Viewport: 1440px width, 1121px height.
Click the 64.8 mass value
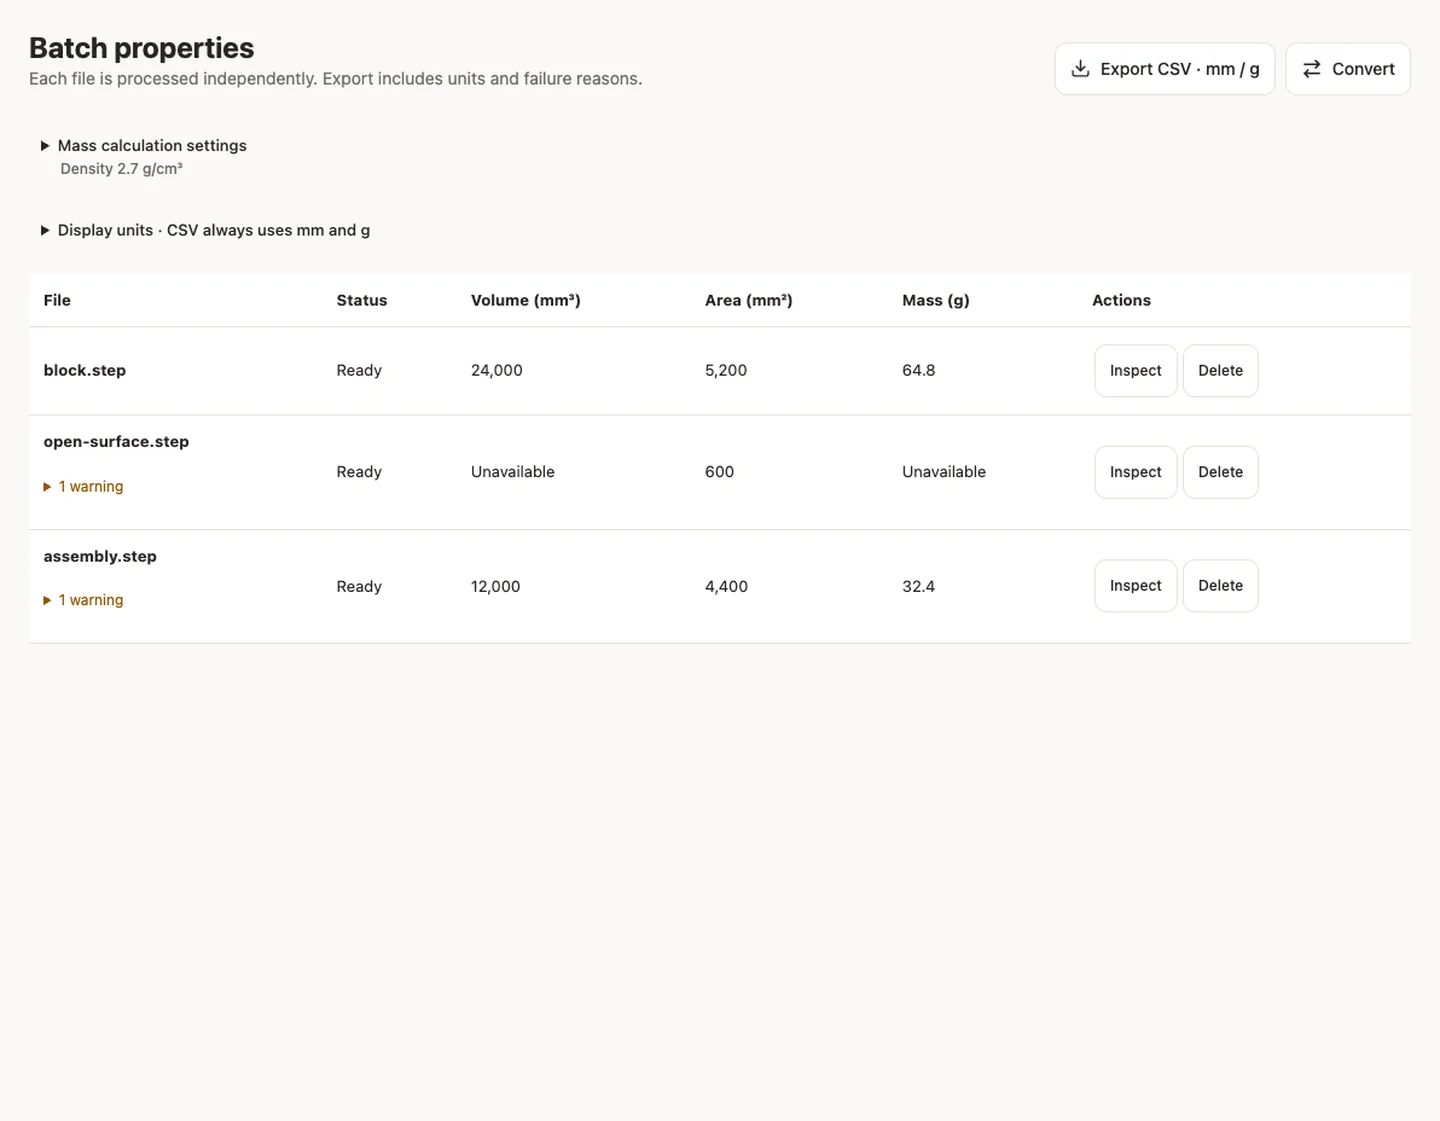919,370
